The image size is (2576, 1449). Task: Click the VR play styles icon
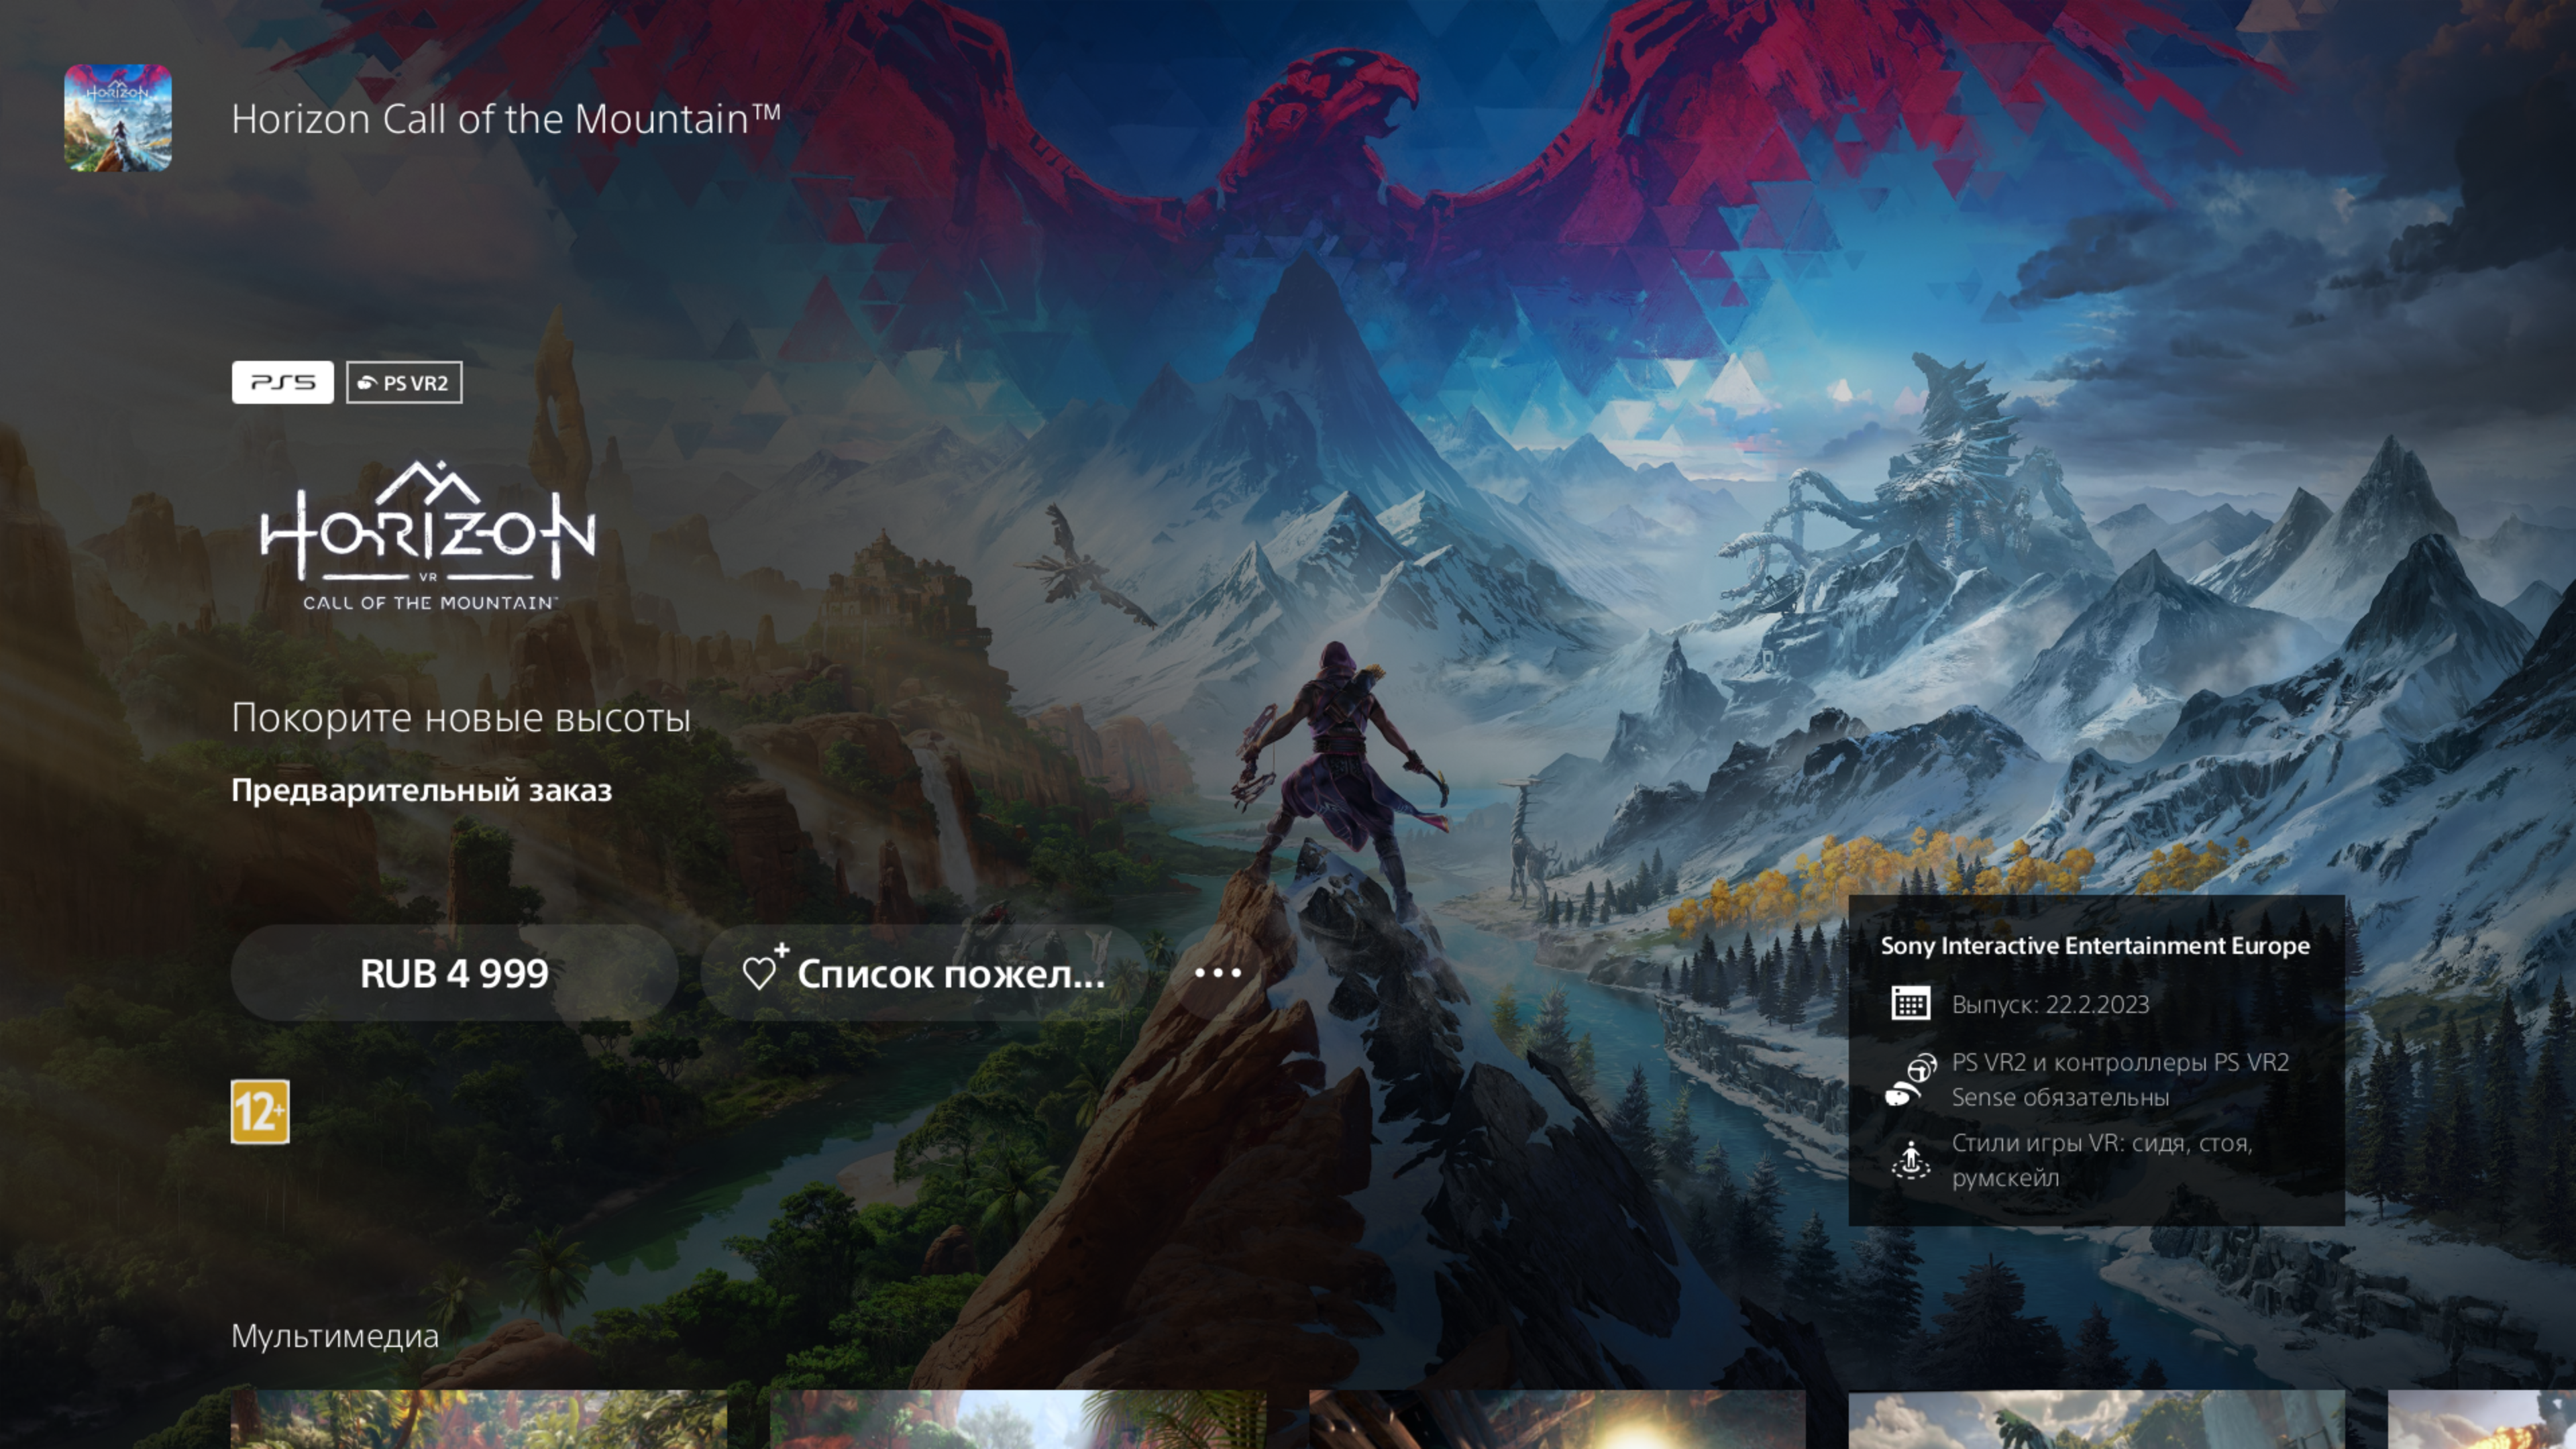(x=1910, y=1160)
